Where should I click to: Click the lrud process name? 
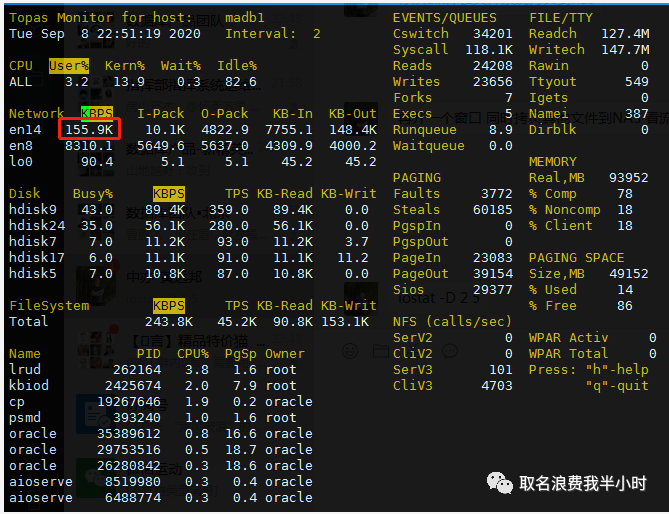(25, 369)
